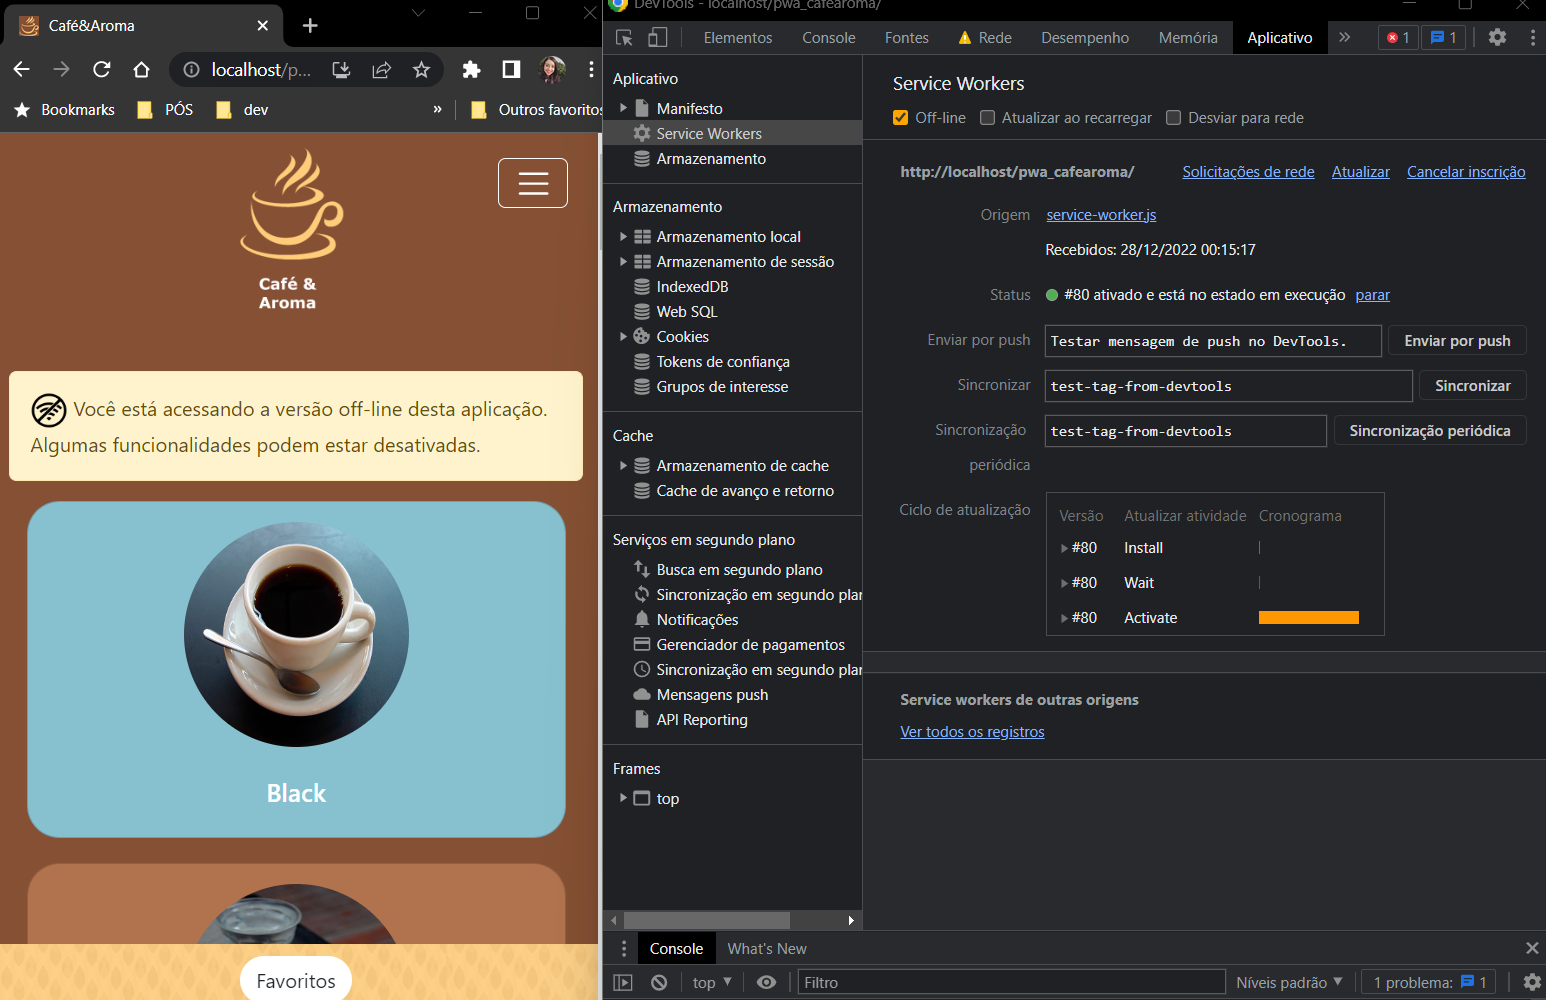The height and width of the screenshot is (1000, 1546).
Task: Expand Armazenamento local
Action: [x=623, y=236]
